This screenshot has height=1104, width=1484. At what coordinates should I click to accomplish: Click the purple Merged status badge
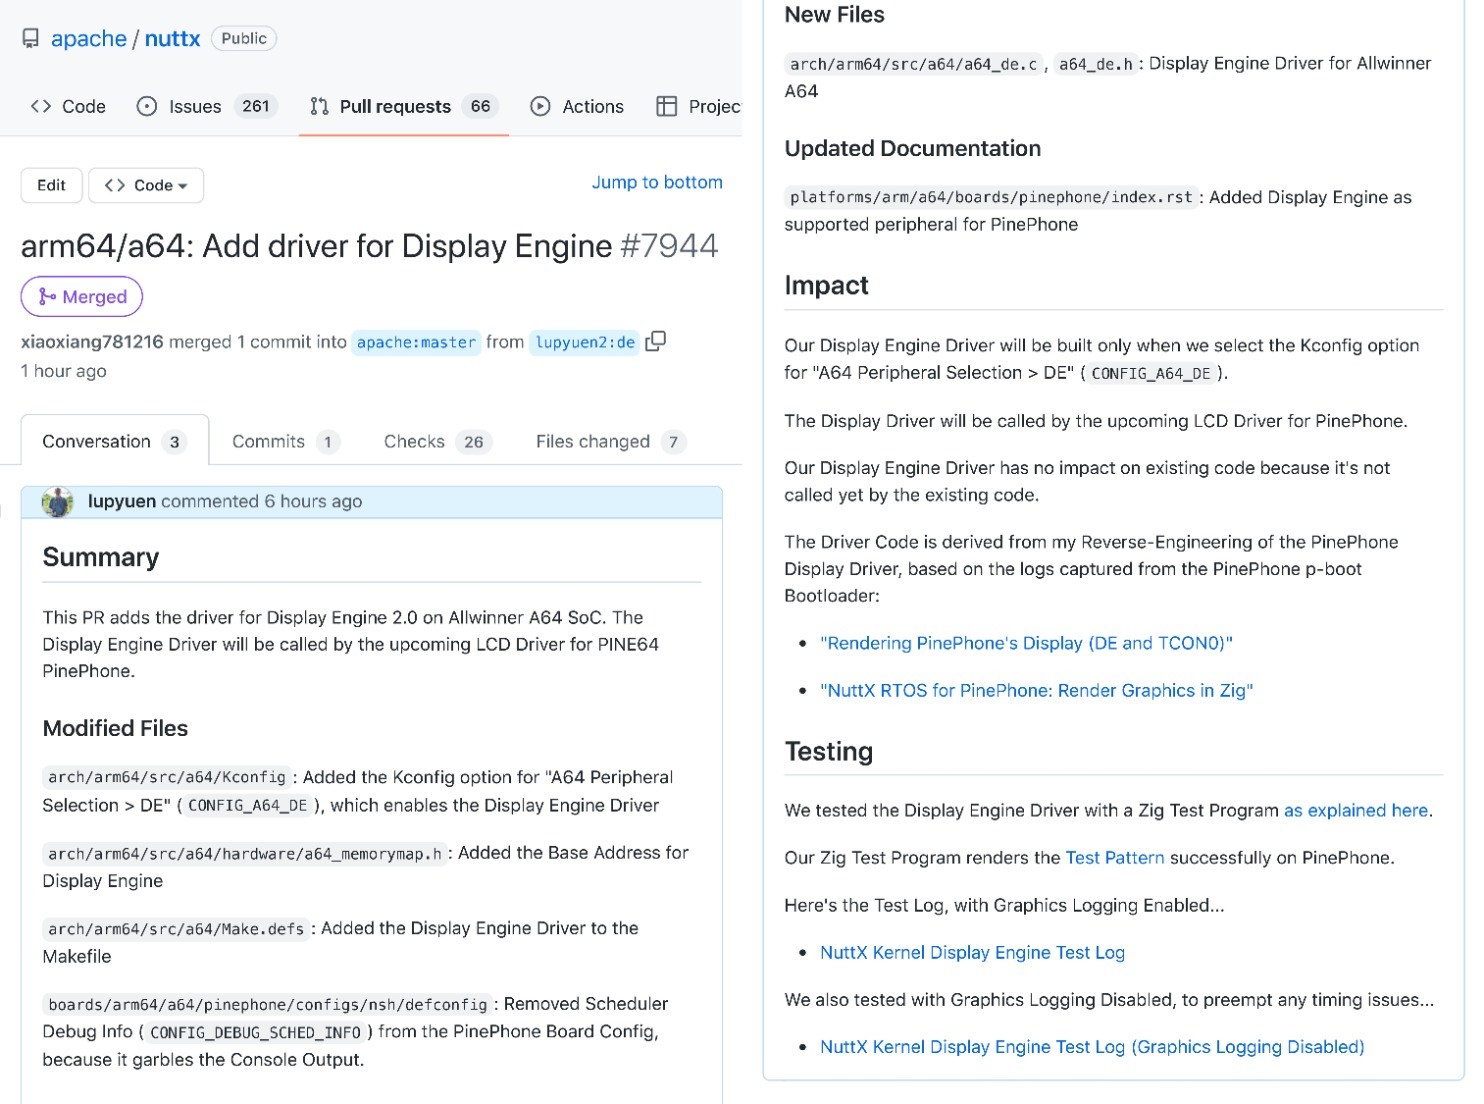(x=82, y=297)
